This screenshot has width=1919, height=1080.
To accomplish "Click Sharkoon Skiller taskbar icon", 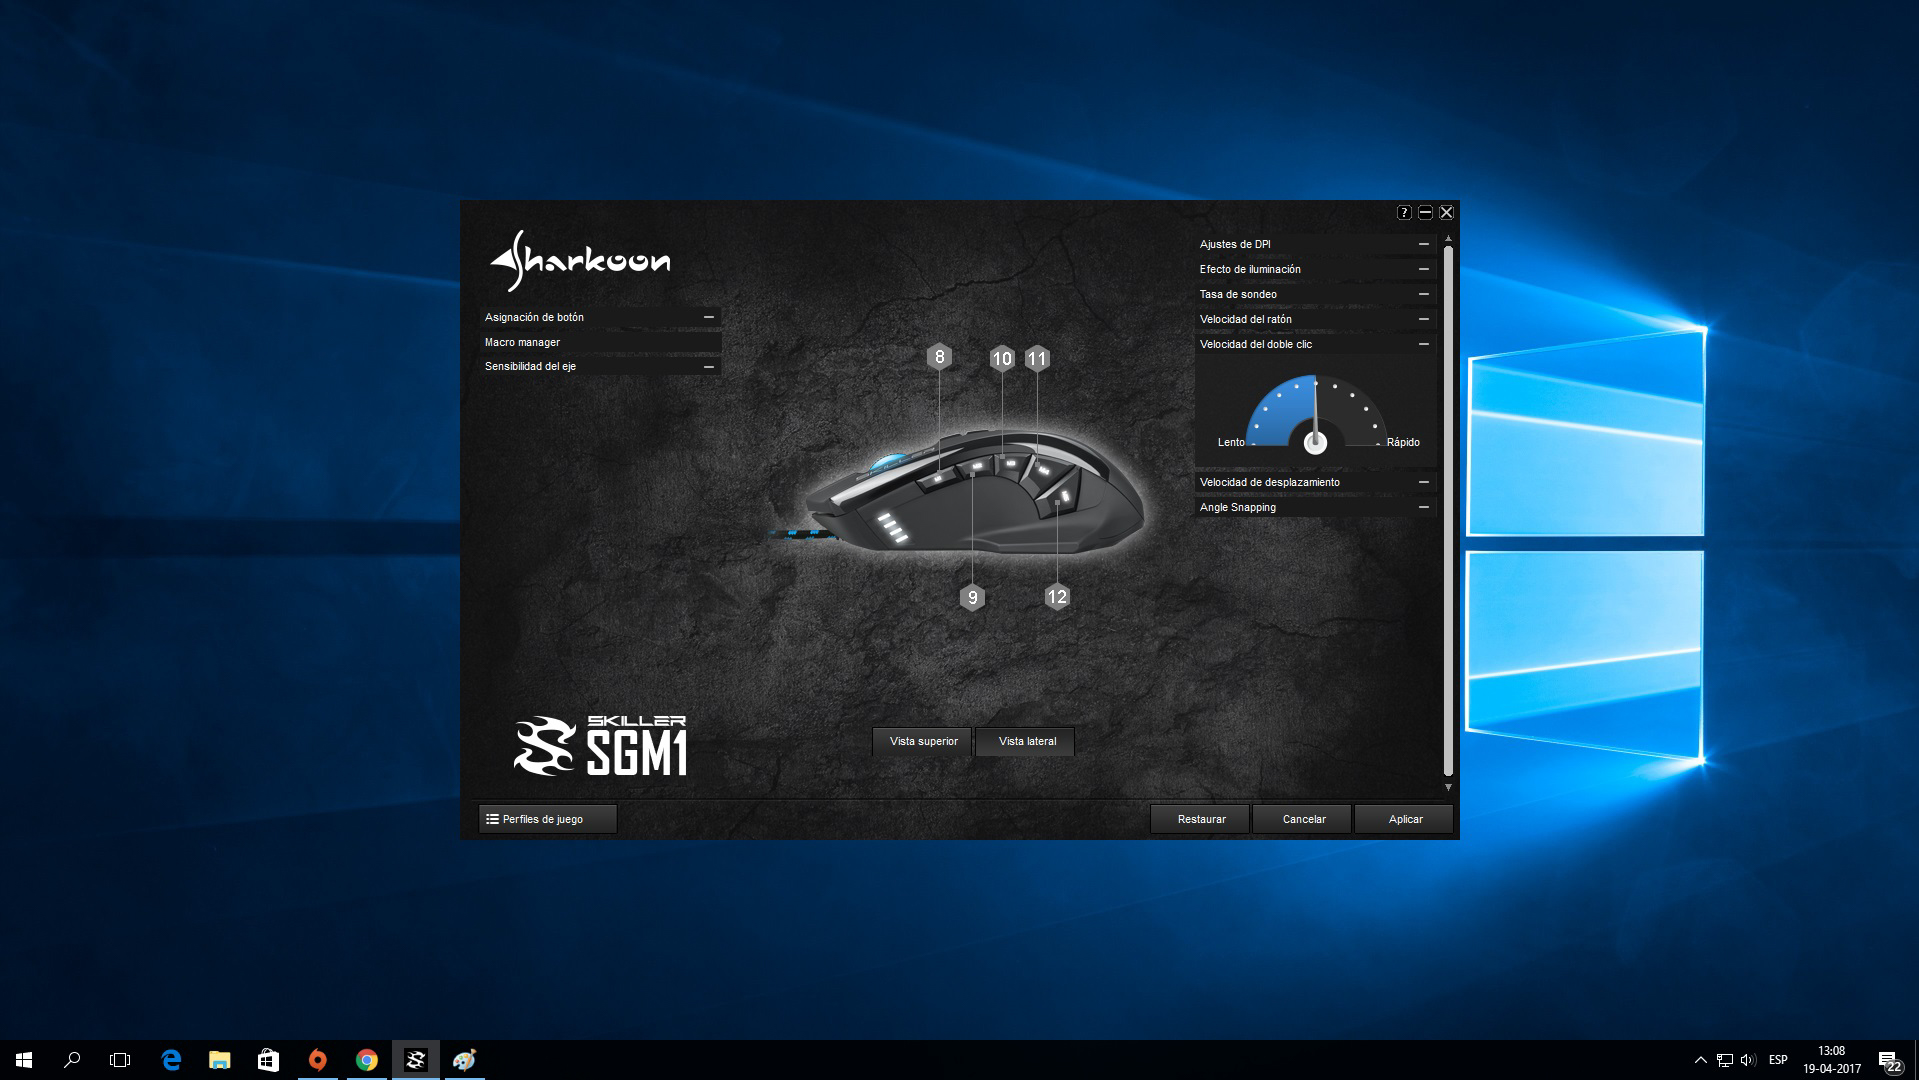I will coord(415,1060).
